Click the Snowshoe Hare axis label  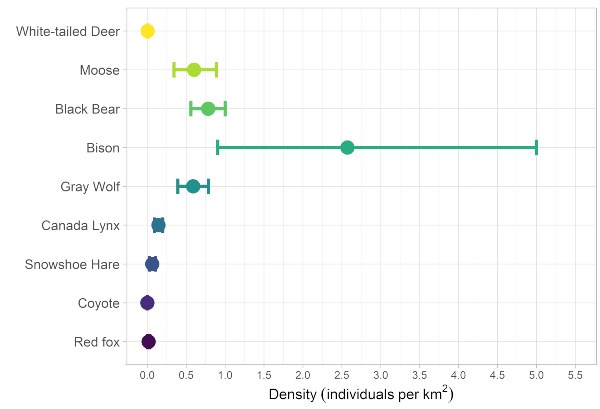click(x=72, y=264)
